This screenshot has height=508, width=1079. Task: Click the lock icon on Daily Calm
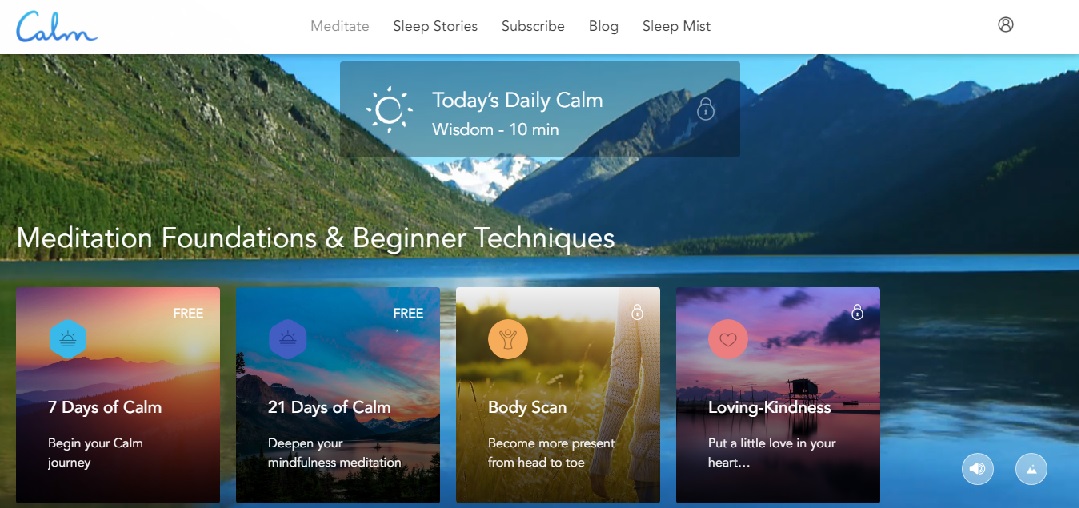click(706, 108)
